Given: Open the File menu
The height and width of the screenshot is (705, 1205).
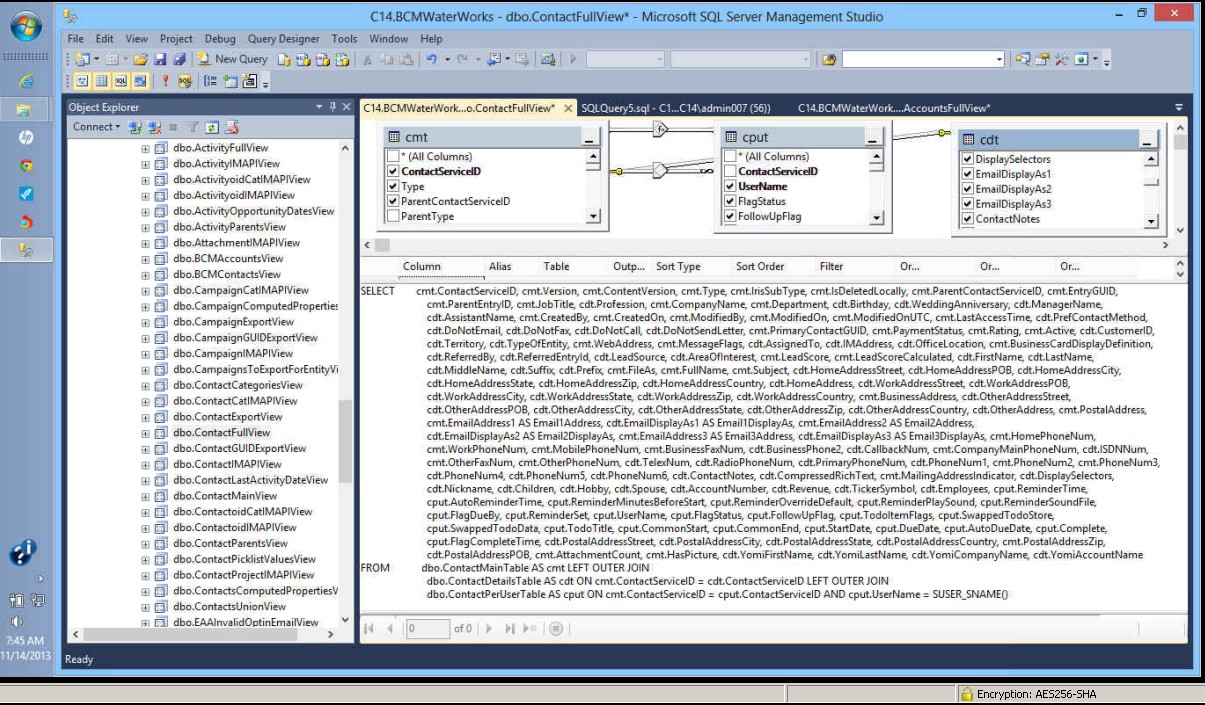Looking at the screenshot, I should pos(76,39).
